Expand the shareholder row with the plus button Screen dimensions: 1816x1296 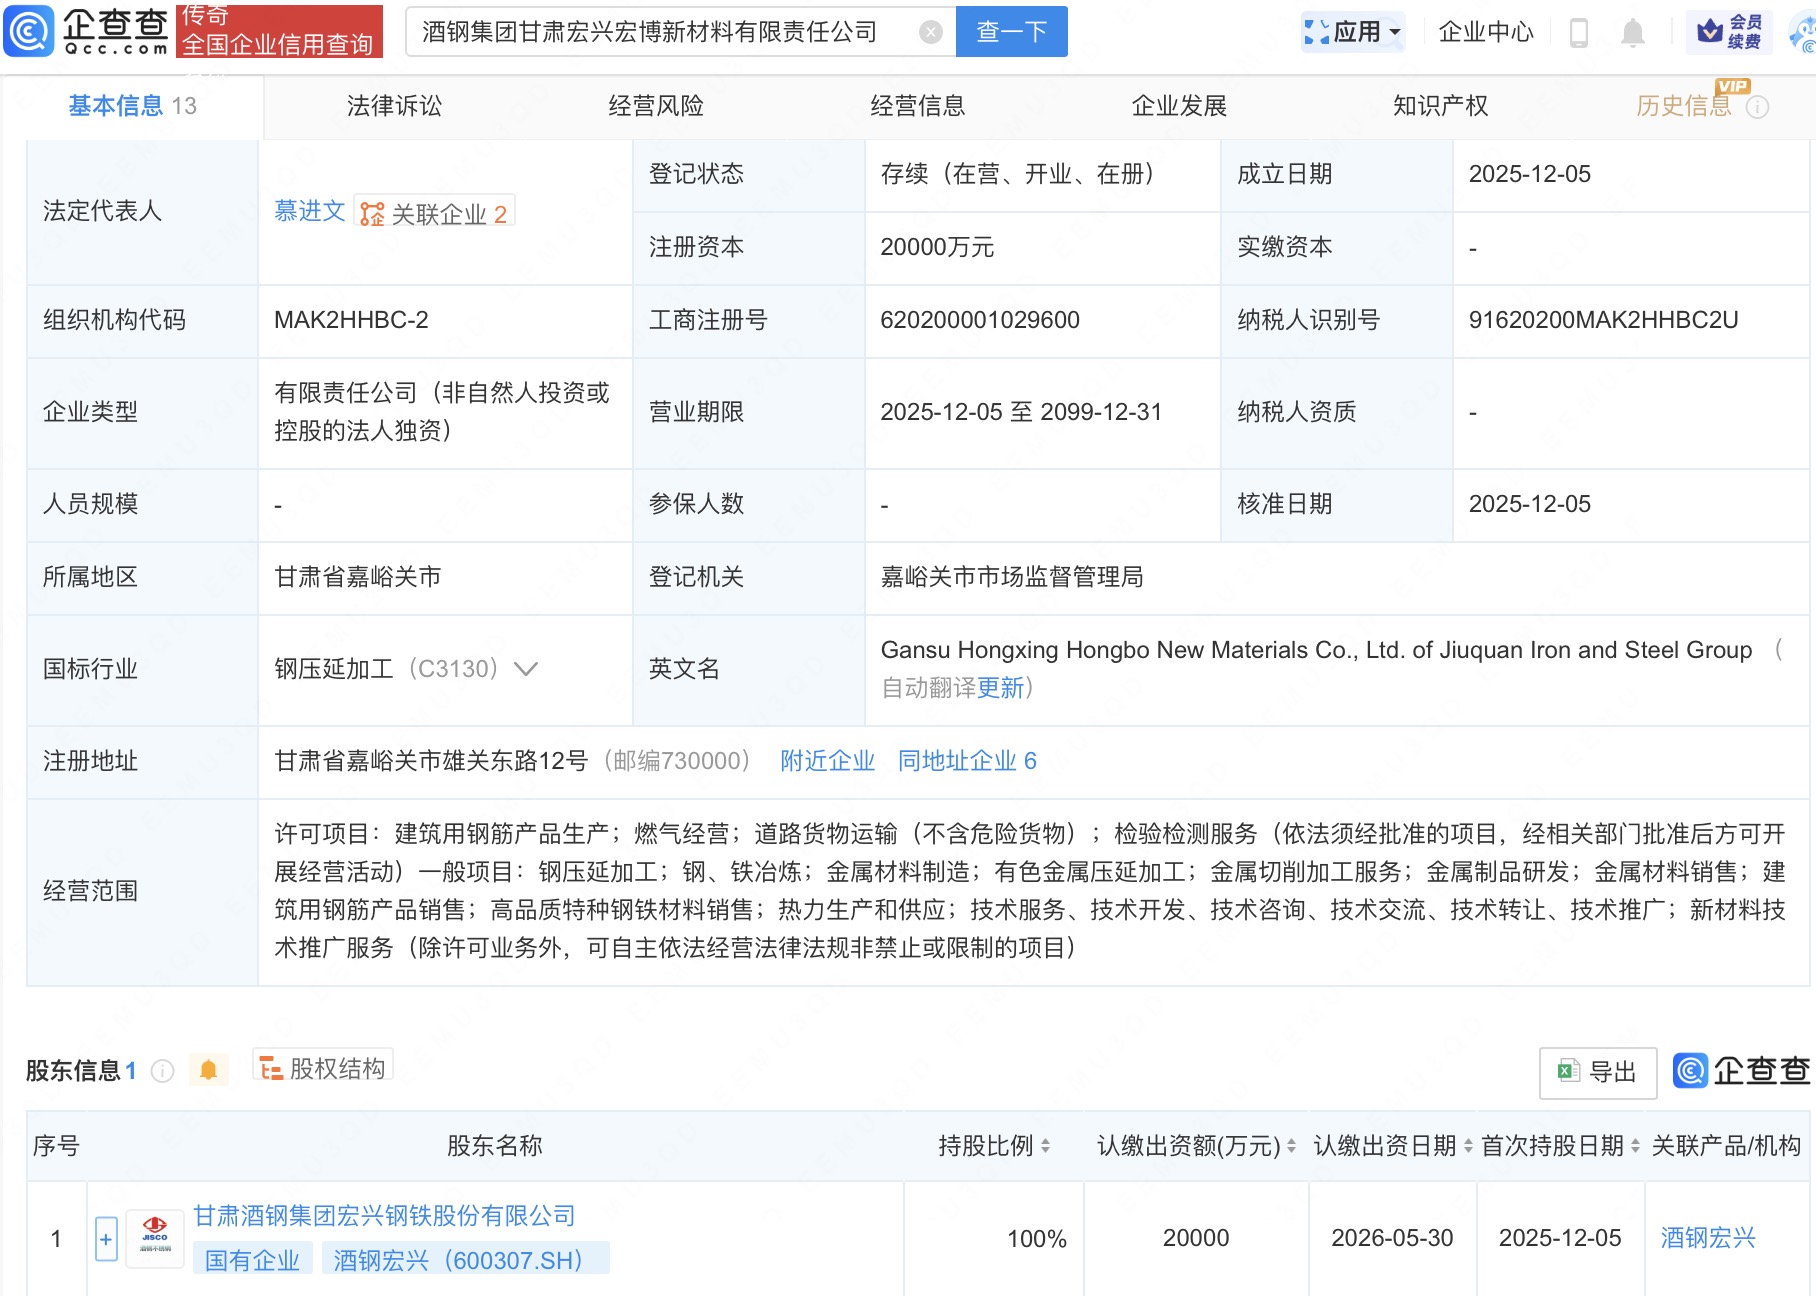pyautogui.click(x=106, y=1238)
